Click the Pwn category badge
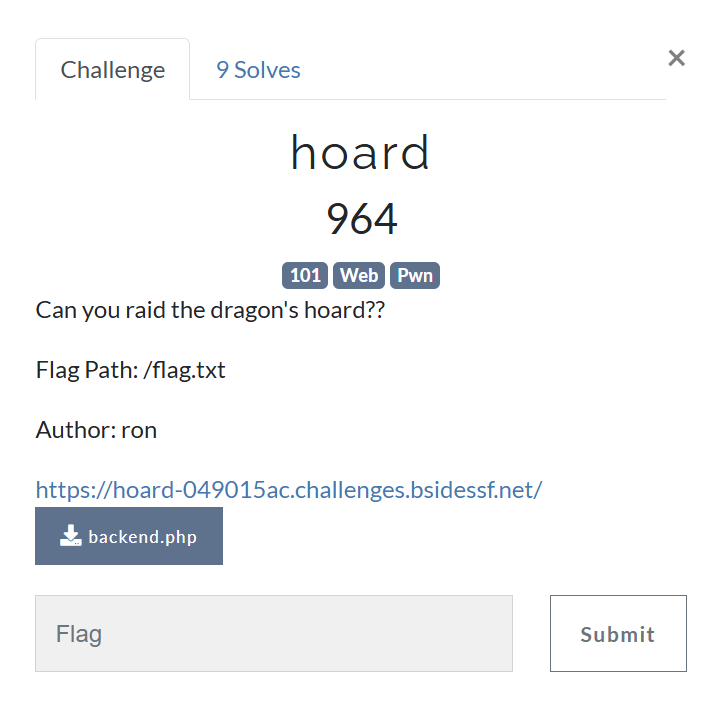The height and width of the screenshot is (727, 720). coord(415,275)
